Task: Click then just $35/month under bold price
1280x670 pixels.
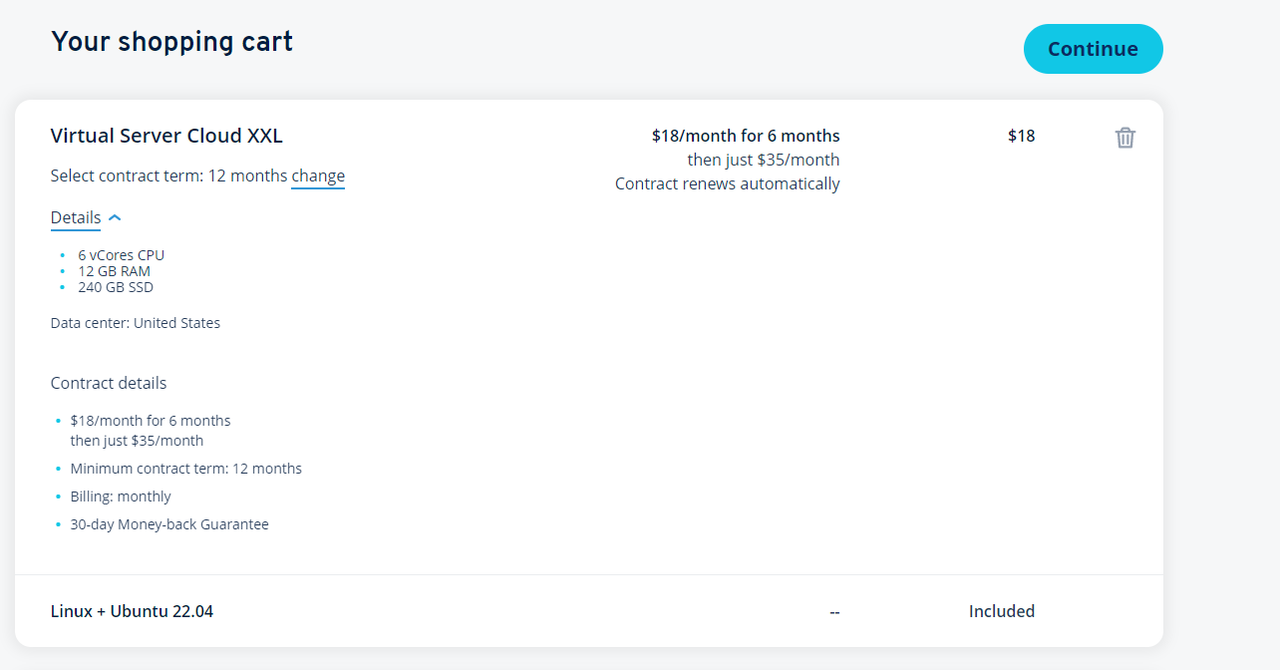Action: (x=764, y=160)
